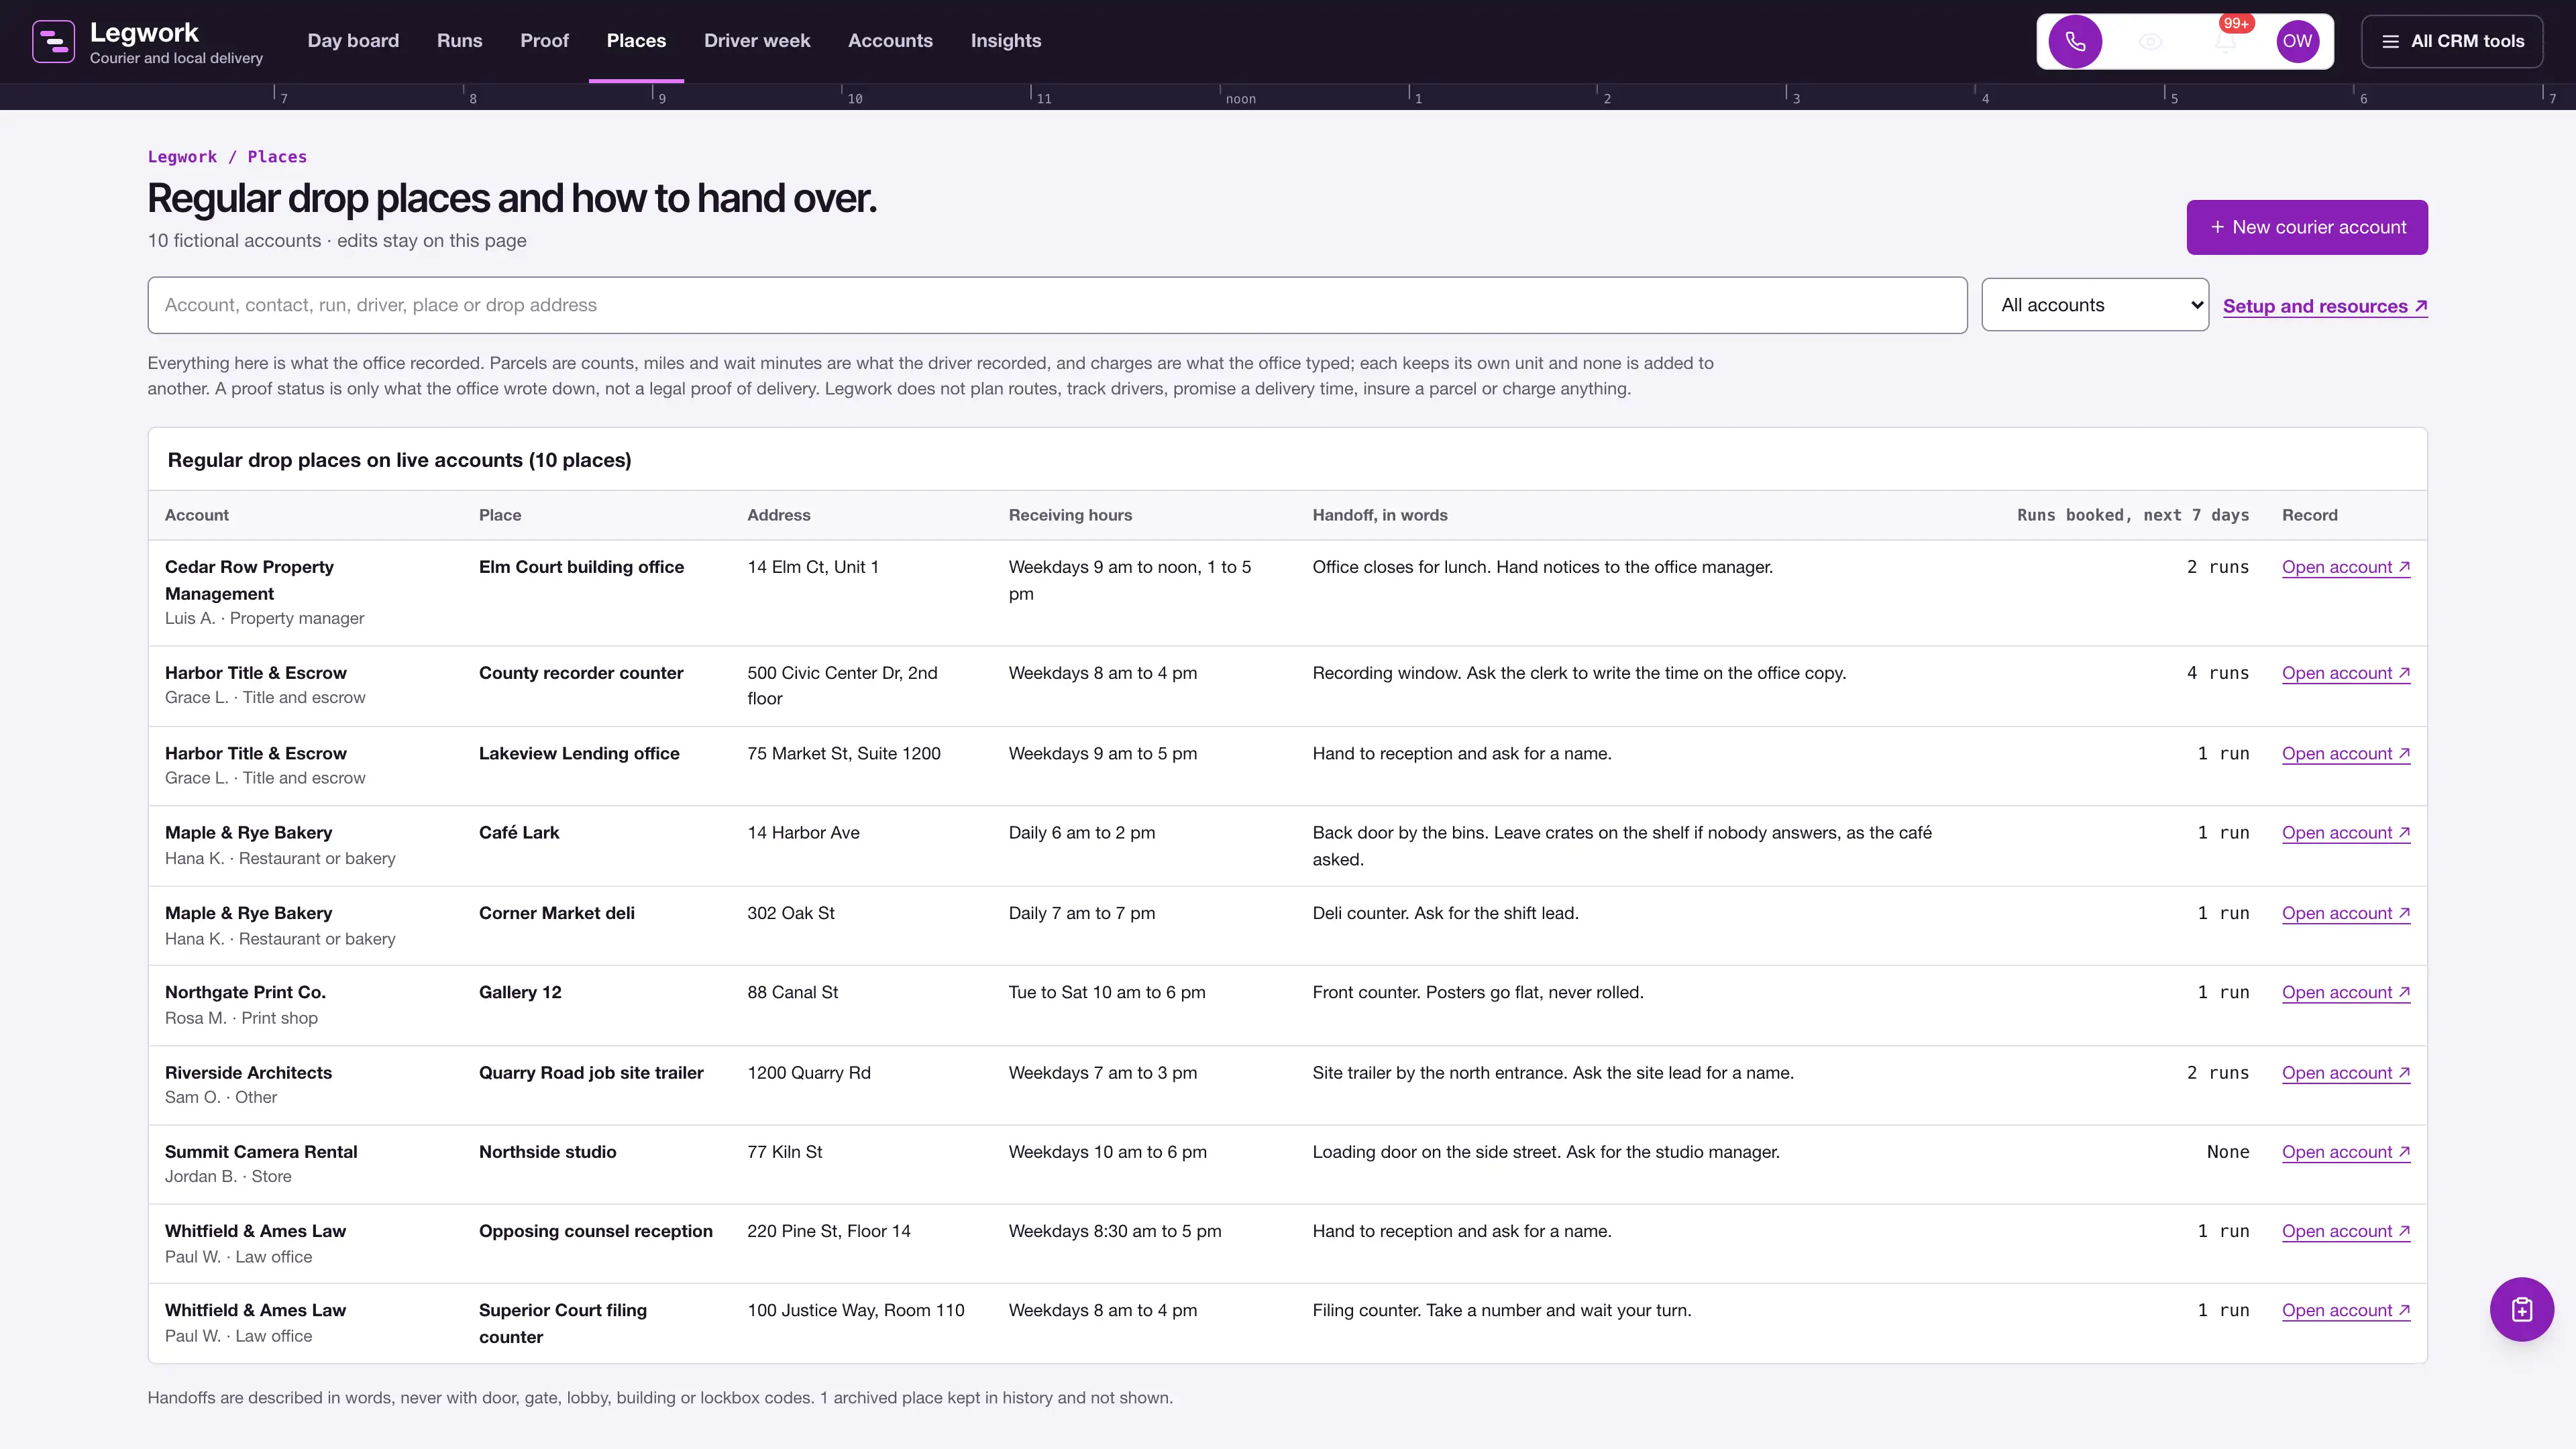Open account for Quarry Road job site trailer
Screen dimensions: 2576x1449
pos(2346,1073)
